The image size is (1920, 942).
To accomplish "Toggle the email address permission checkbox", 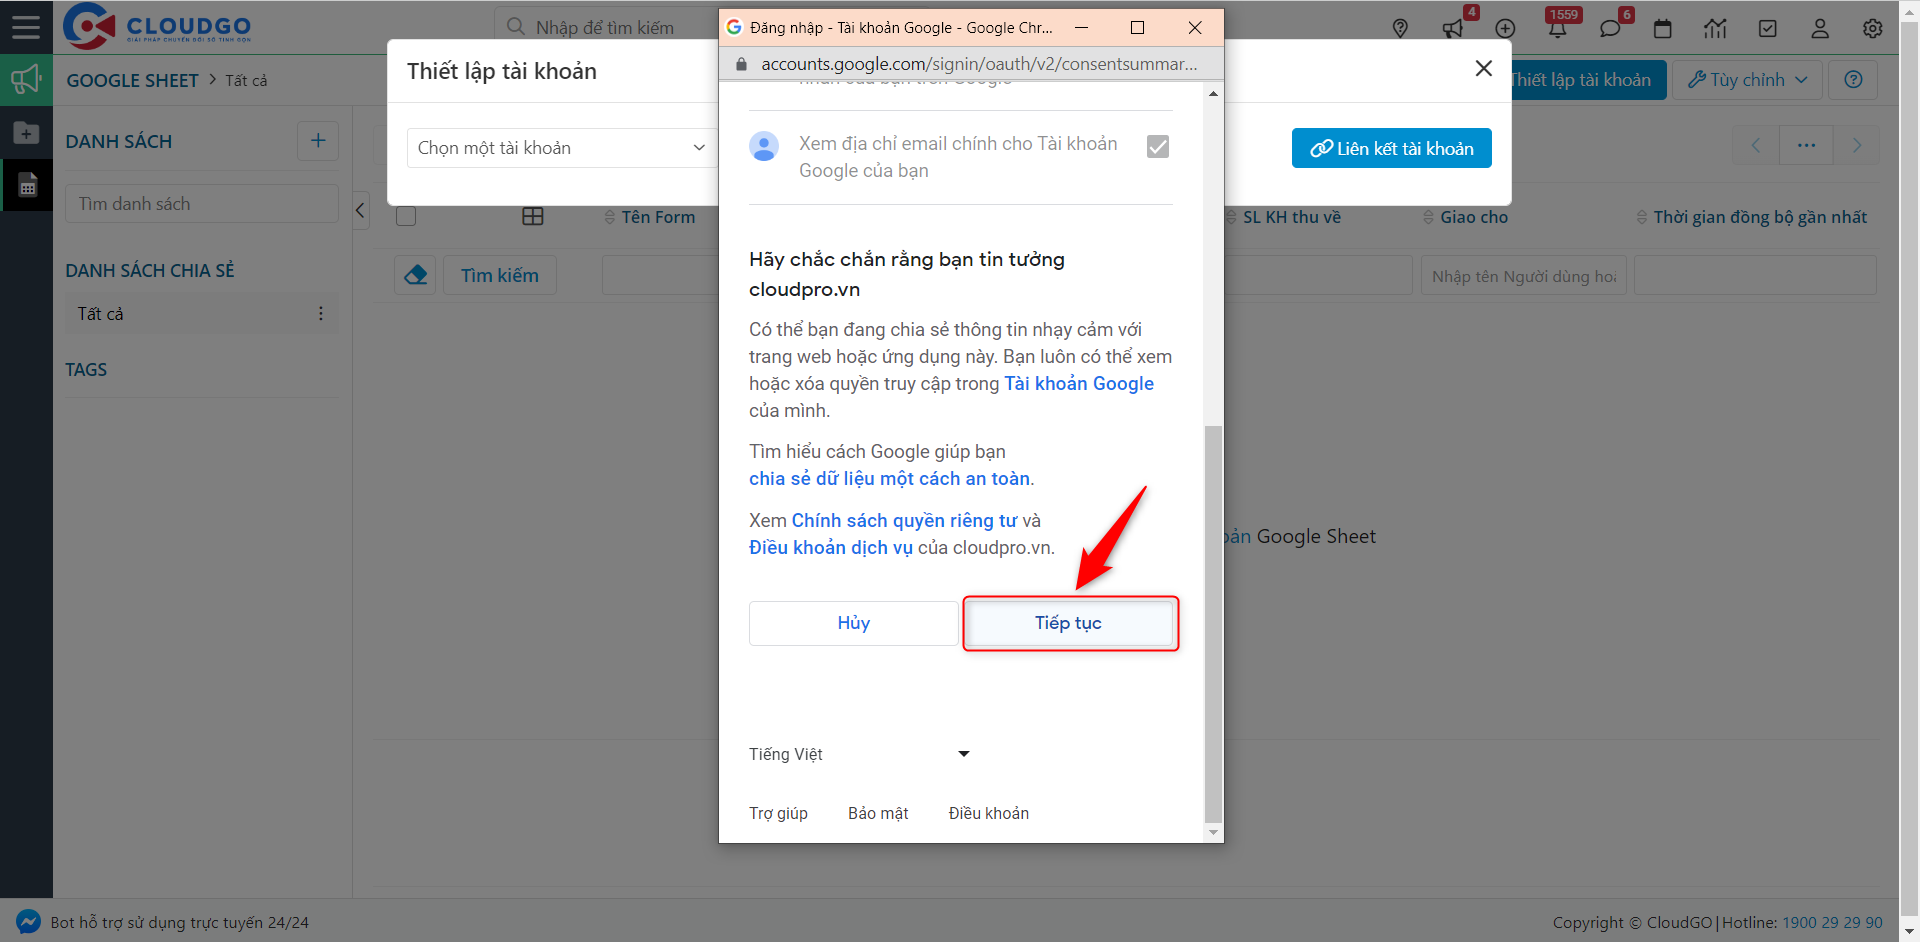I will click(x=1157, y=147).
